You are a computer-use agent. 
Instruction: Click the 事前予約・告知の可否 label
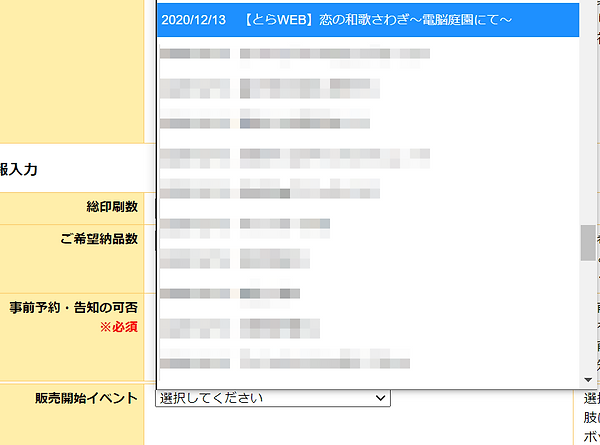pyautogui.click(x=73, y=307)
